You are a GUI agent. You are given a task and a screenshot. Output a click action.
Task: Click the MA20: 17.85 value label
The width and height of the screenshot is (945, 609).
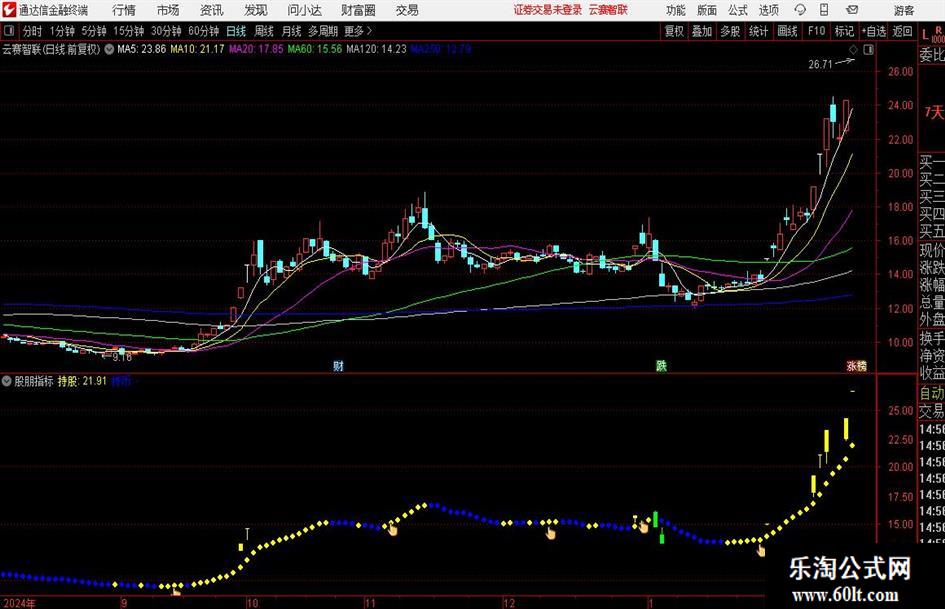(x=256, y=49)
